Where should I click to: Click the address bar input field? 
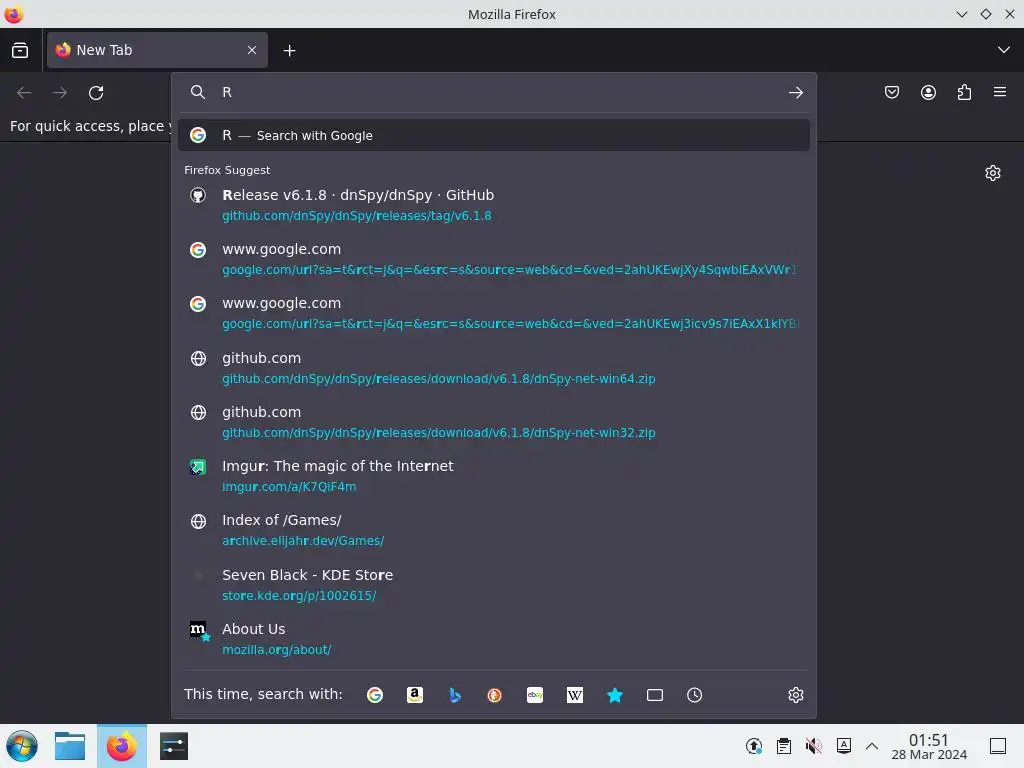pos(496,92)
